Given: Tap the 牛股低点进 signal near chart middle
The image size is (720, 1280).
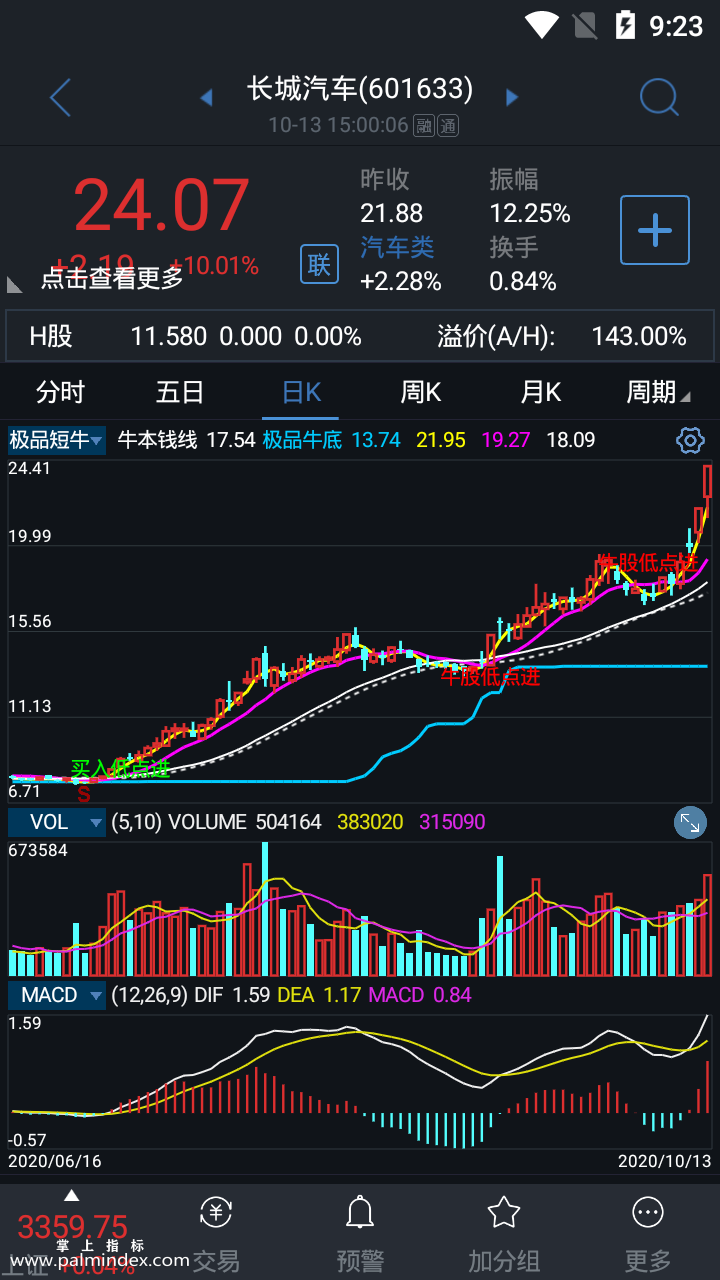Looking at the screenshot, I should [x=491, y=677].
